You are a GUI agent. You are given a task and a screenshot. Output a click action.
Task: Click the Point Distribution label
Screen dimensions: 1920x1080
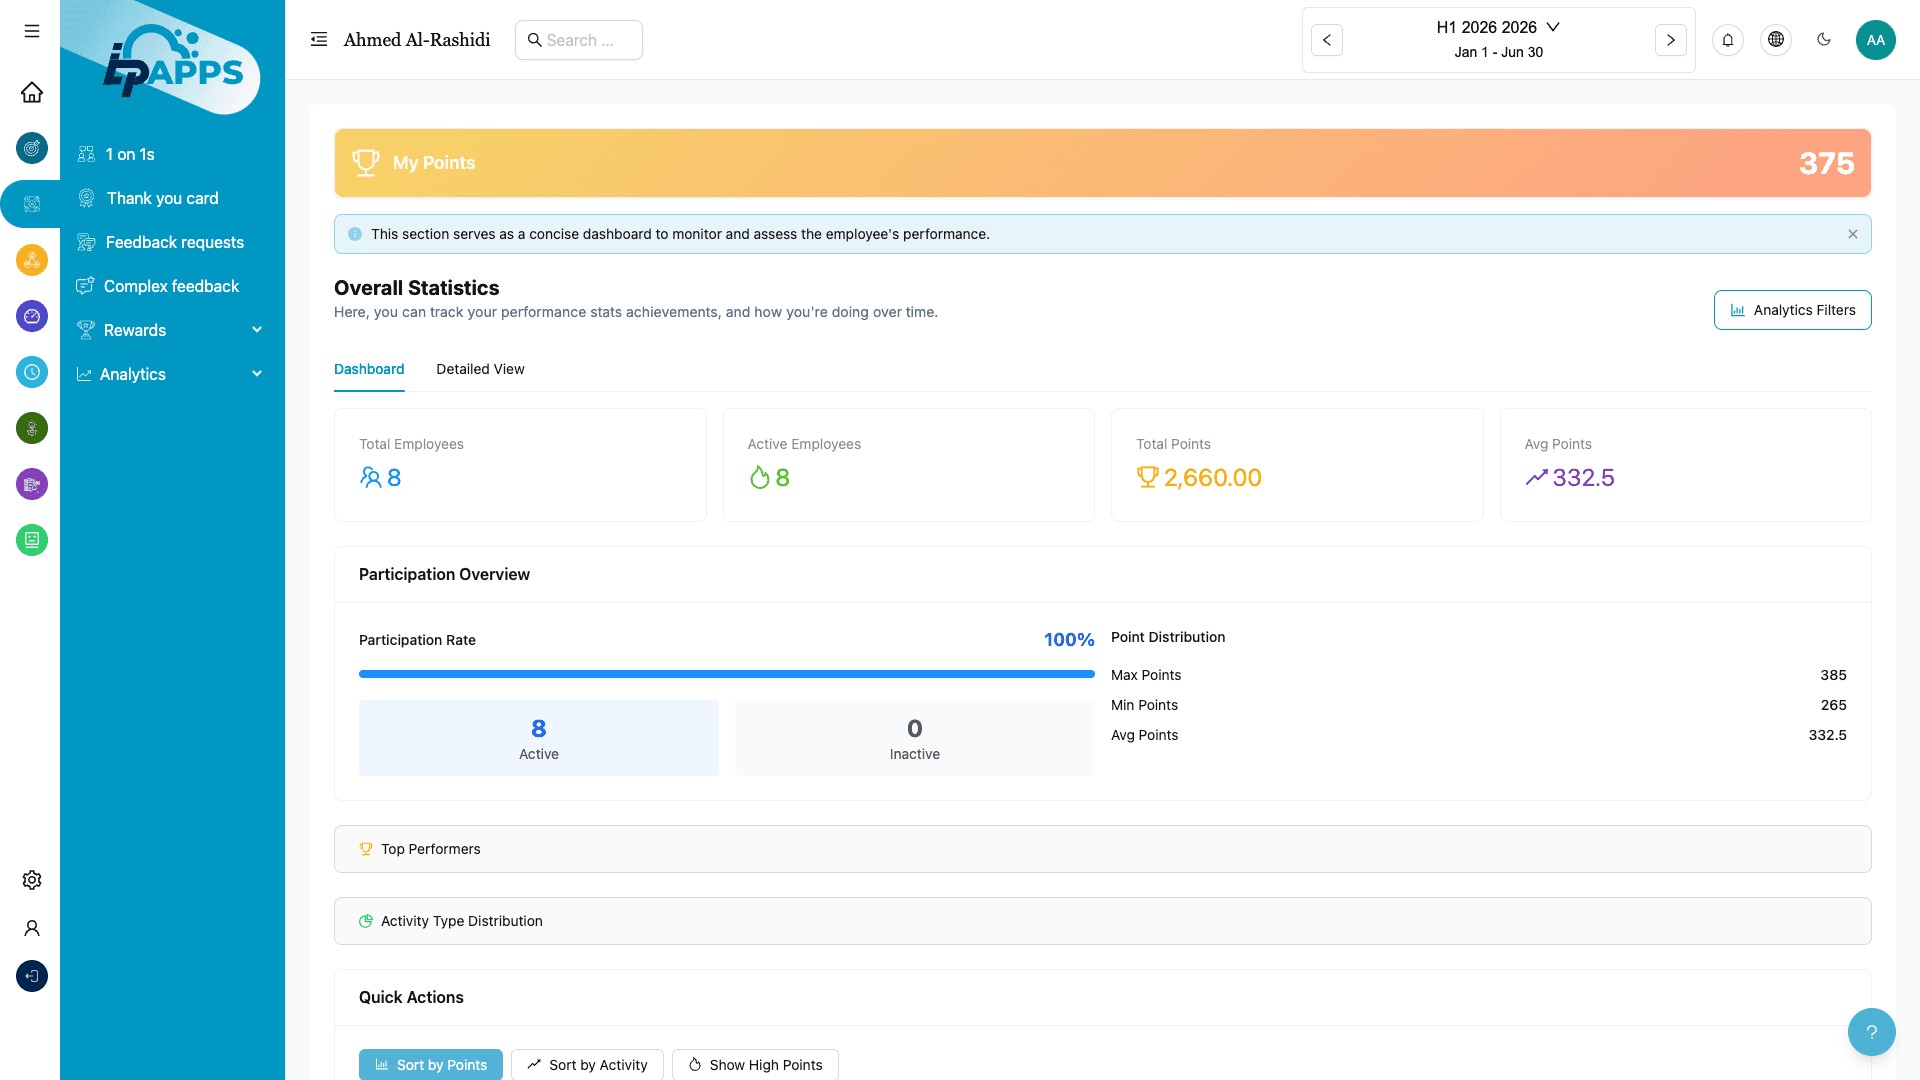pyautogui.click(x=1168, y=637)
